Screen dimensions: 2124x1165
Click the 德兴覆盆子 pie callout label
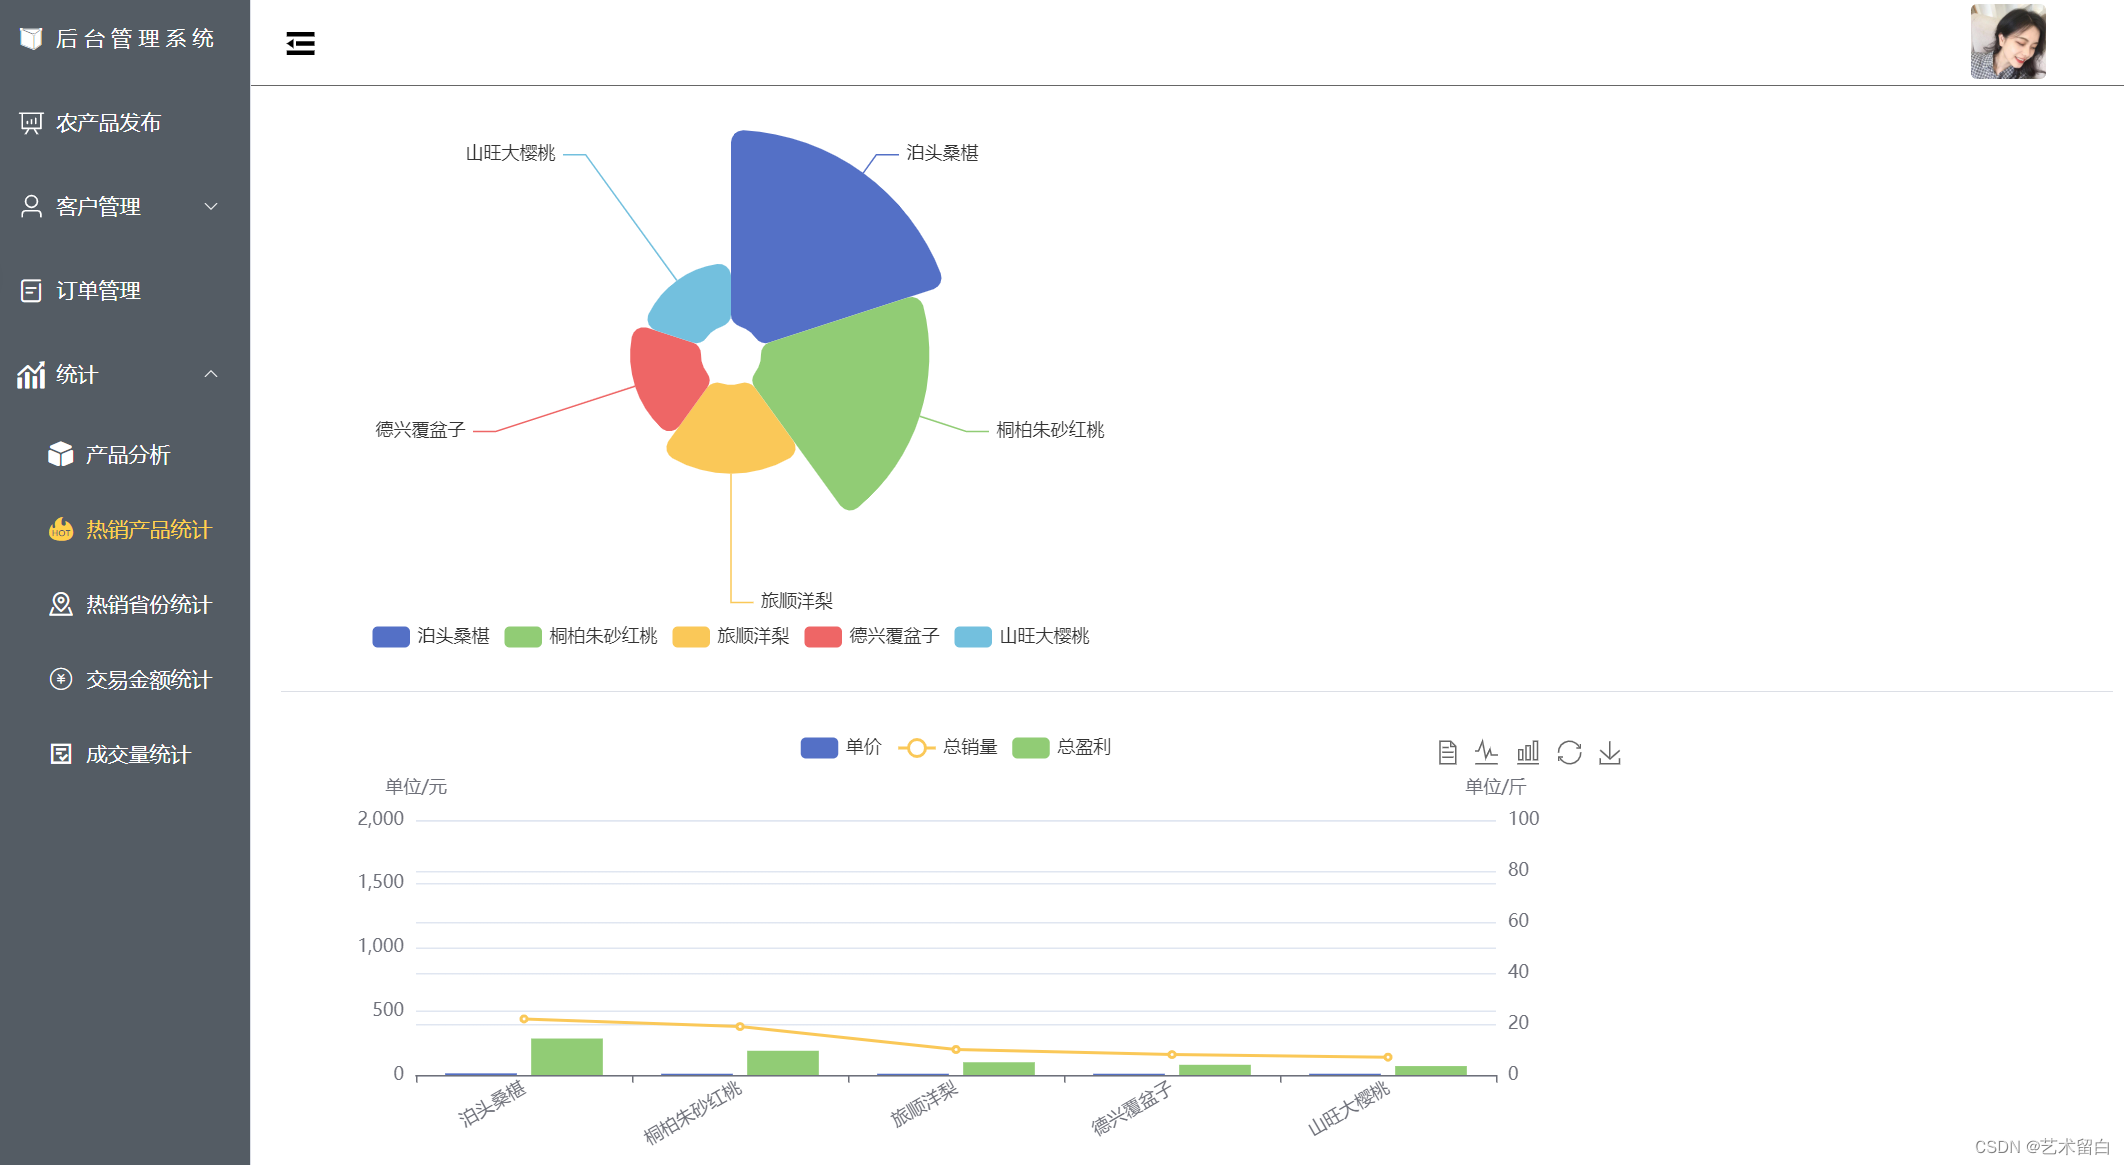pyautogui.click(x=420, y=430)
